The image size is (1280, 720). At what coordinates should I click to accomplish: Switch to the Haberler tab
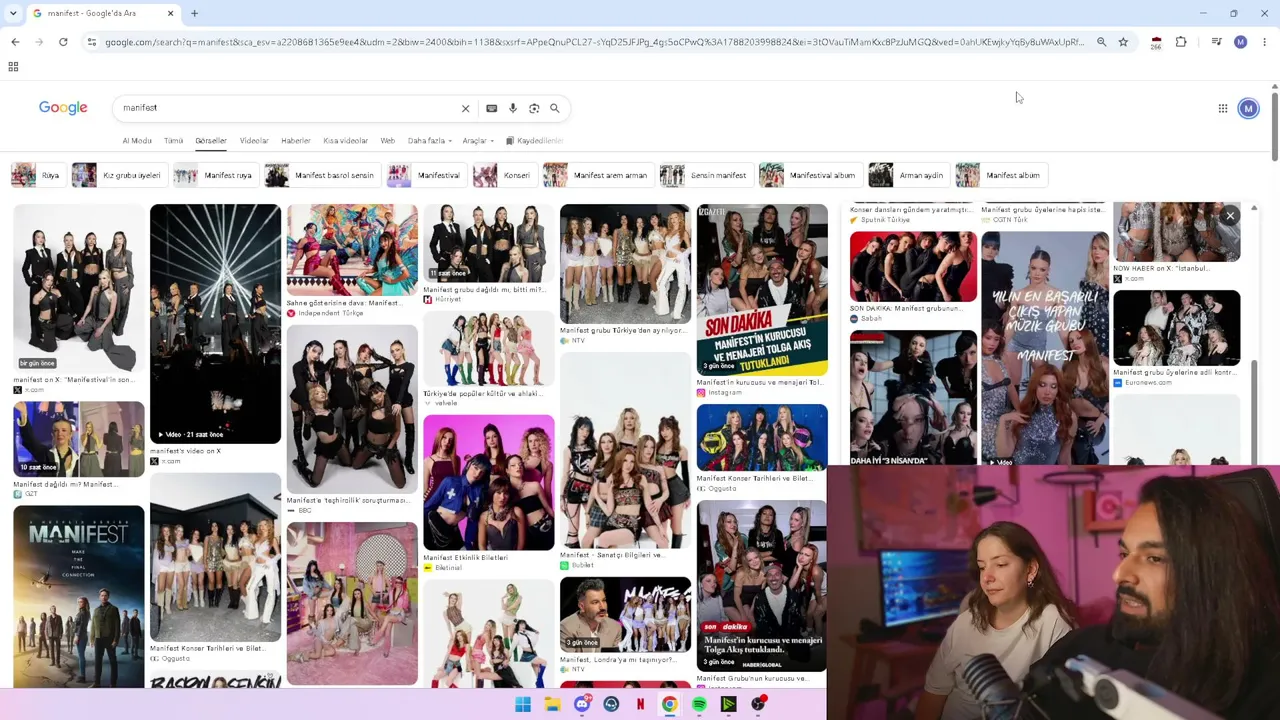pos(296,141)
